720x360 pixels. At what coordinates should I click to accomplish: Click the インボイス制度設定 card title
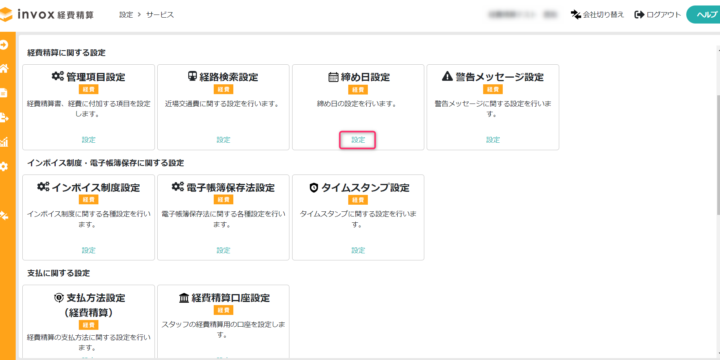(96, 187)
